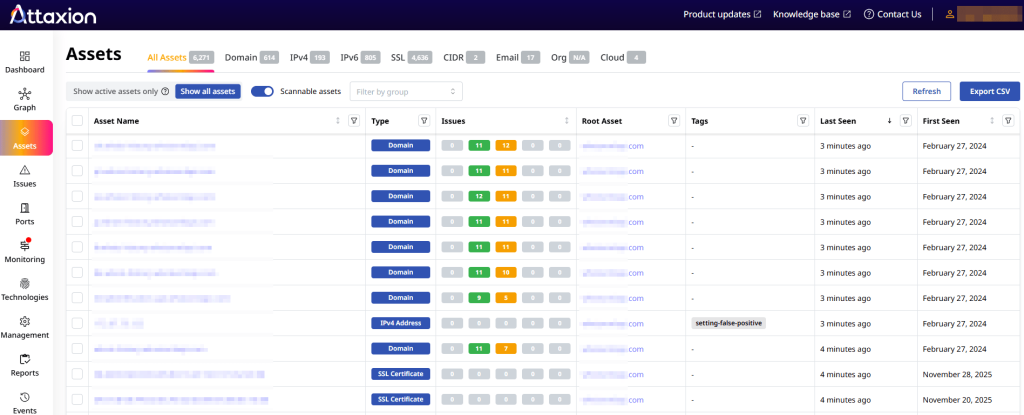Sort by Issues column arrows
1024x415 pixels.
pos(566,121)
